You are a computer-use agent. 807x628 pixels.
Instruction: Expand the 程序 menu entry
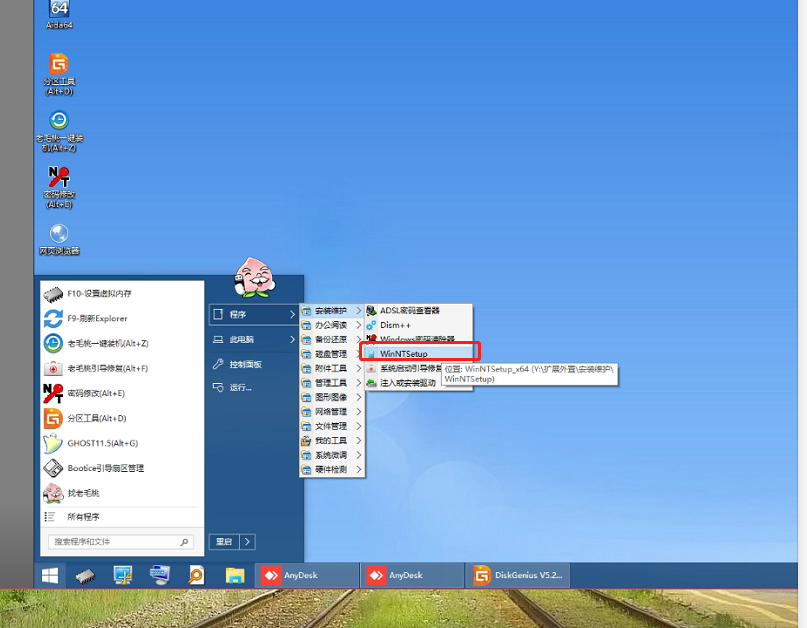(x=254, y=315)
